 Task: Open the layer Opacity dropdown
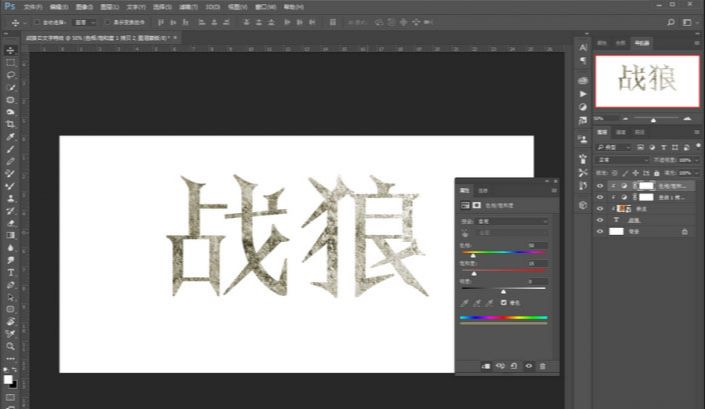click(697, 160)
